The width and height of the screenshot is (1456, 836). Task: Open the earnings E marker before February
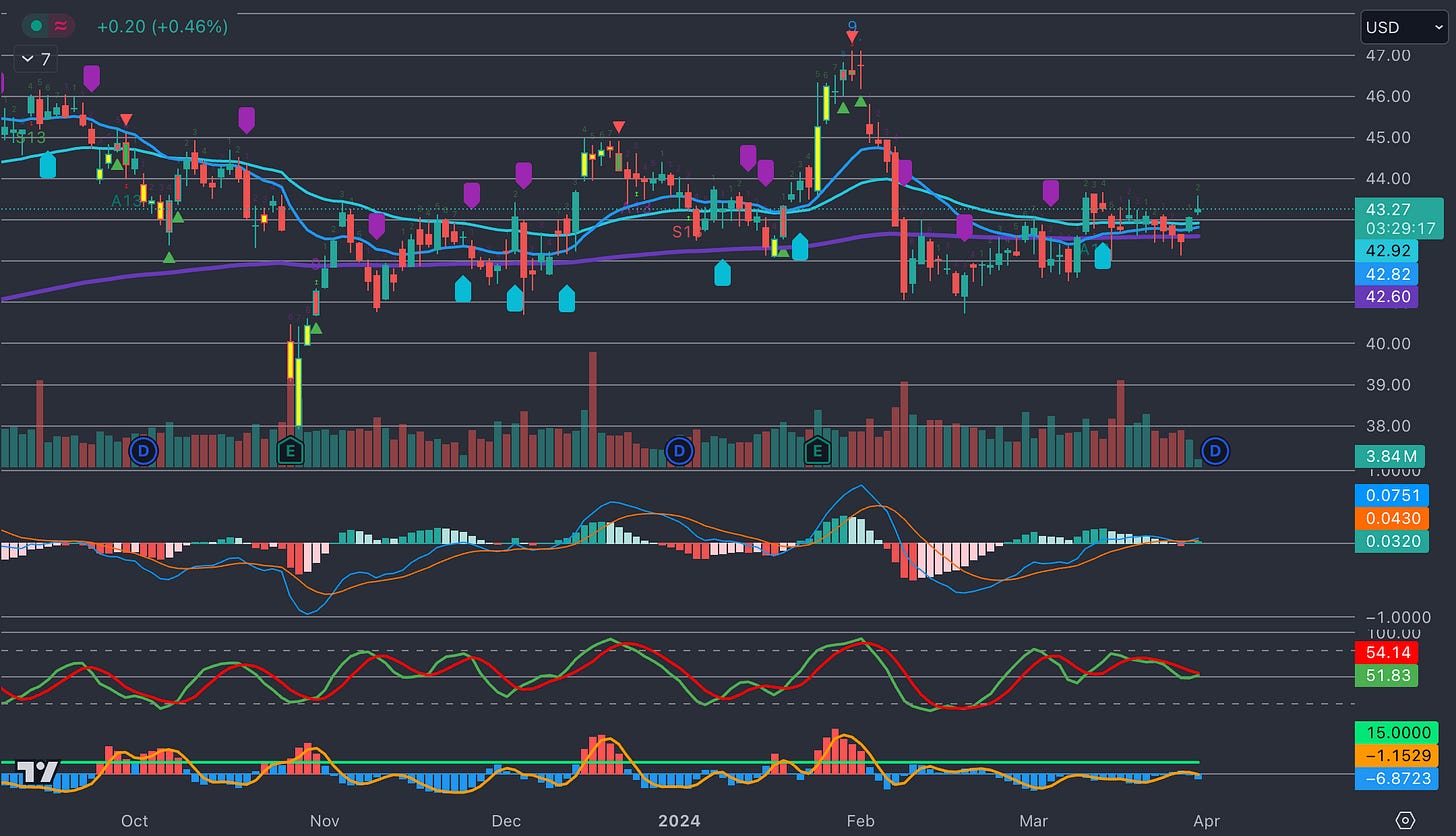pos(818,451)
